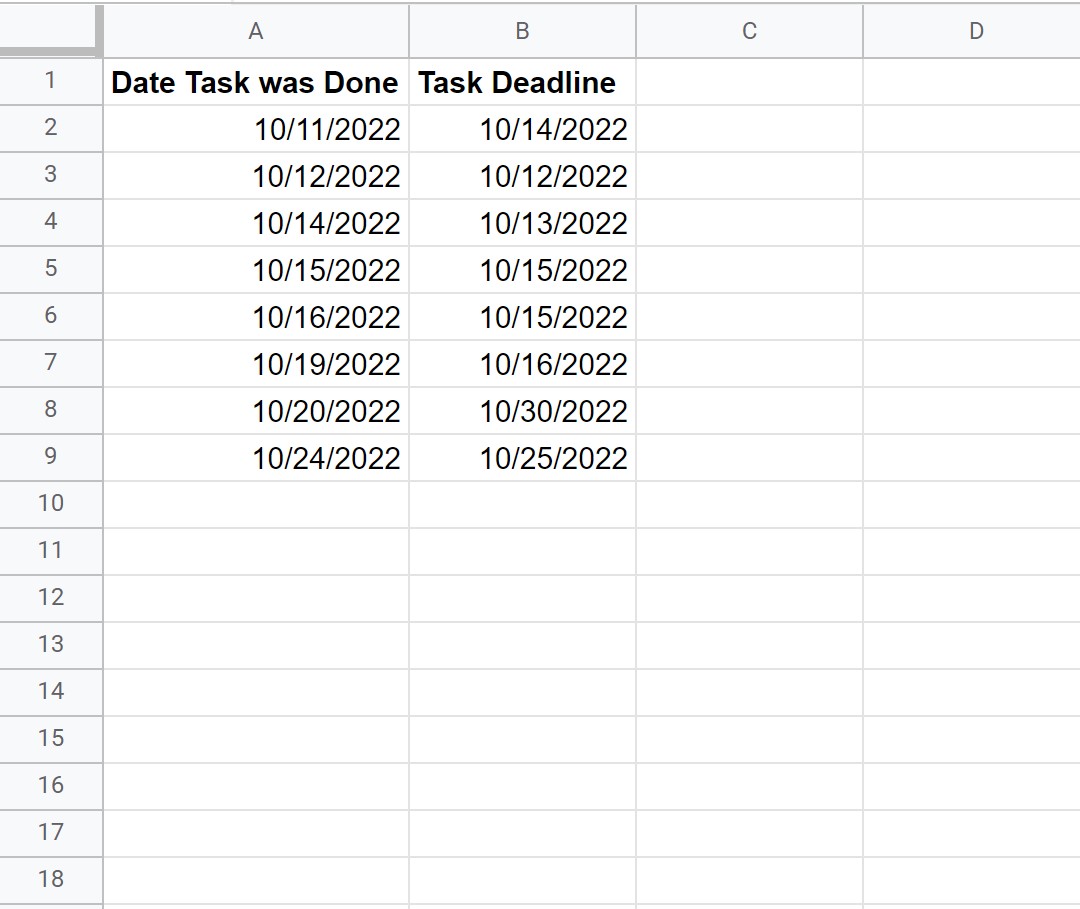This screenshot has height=909, width=1080.
Task: Select column B header
Action: tap(522, 31)
